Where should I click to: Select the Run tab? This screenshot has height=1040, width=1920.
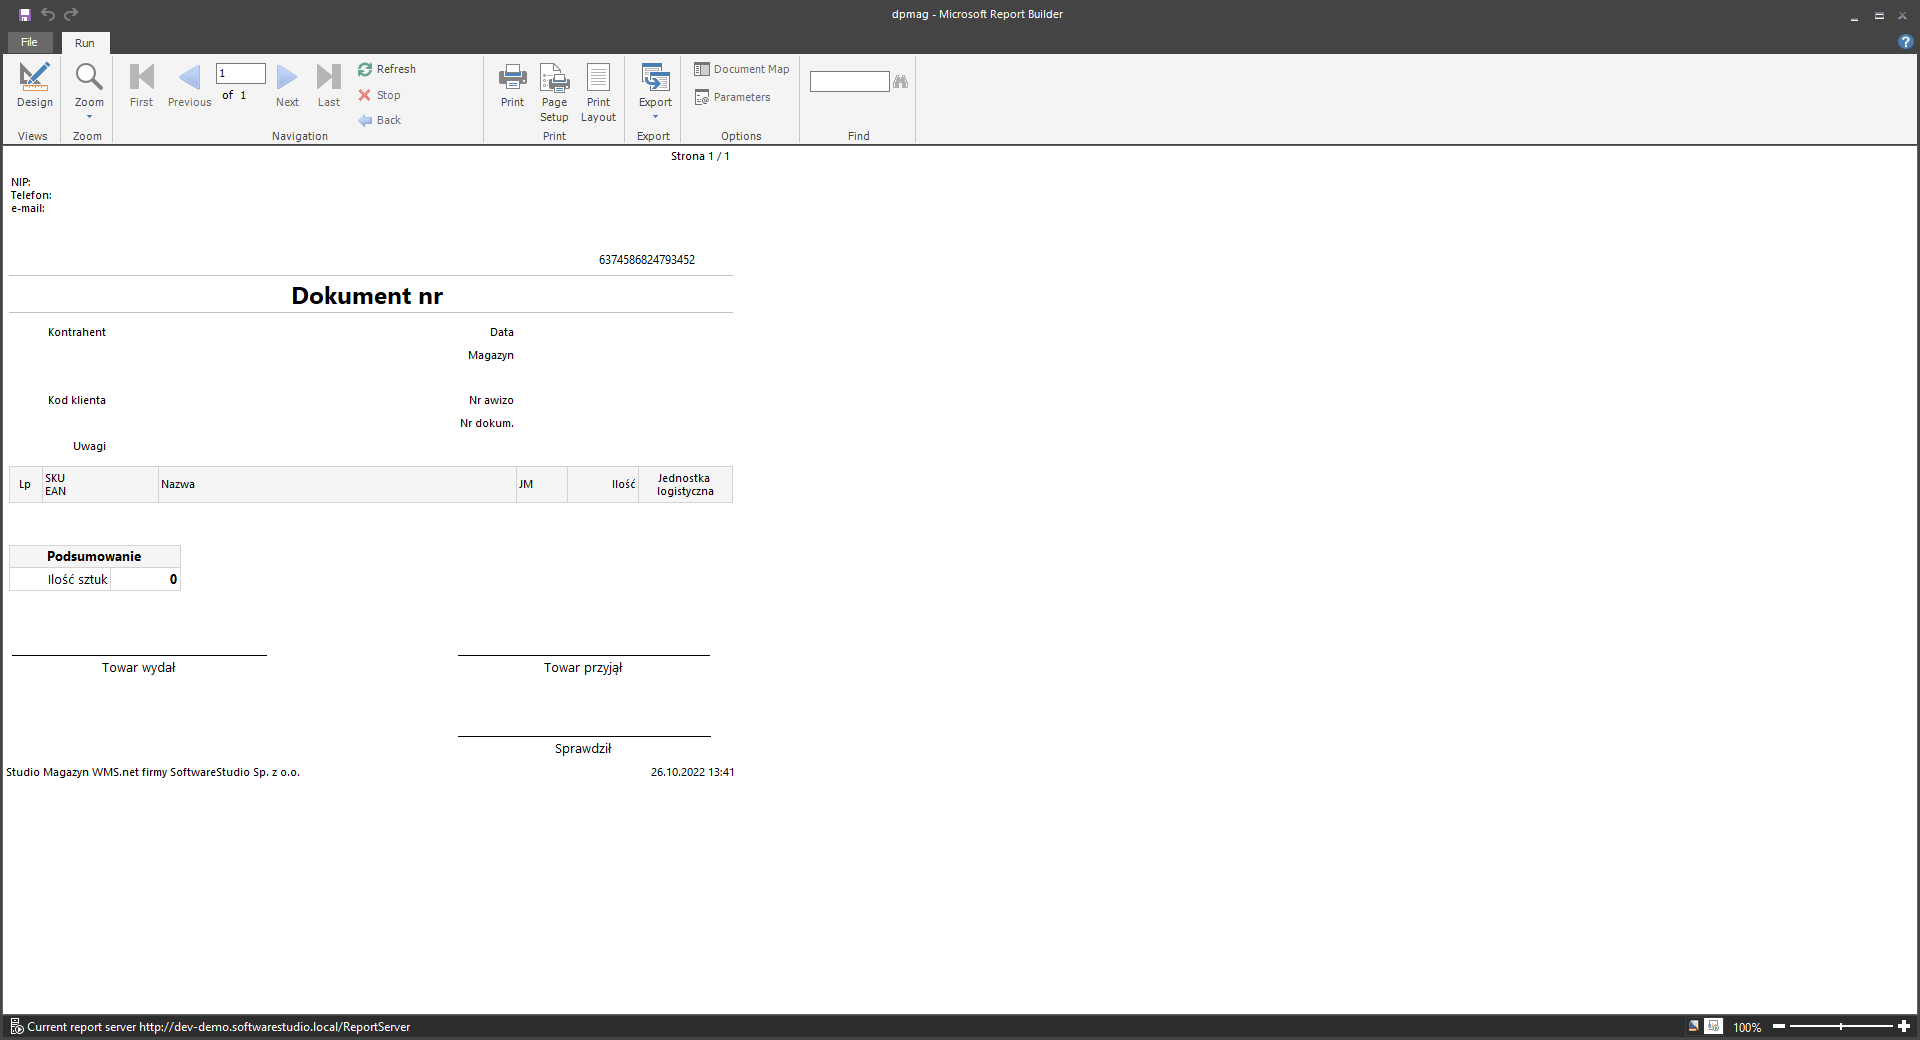click(85, 43)
